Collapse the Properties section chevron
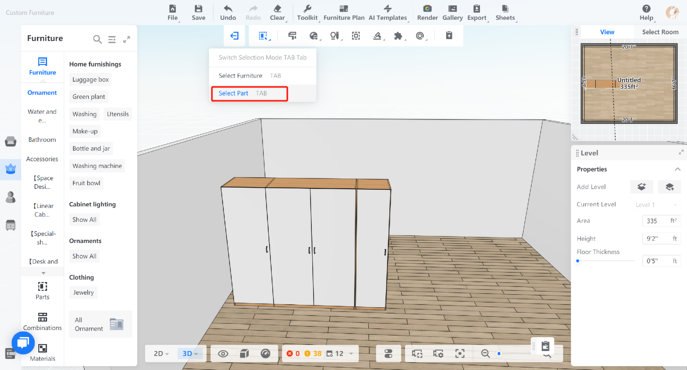The image size is (687, 370). click(677, 169)
